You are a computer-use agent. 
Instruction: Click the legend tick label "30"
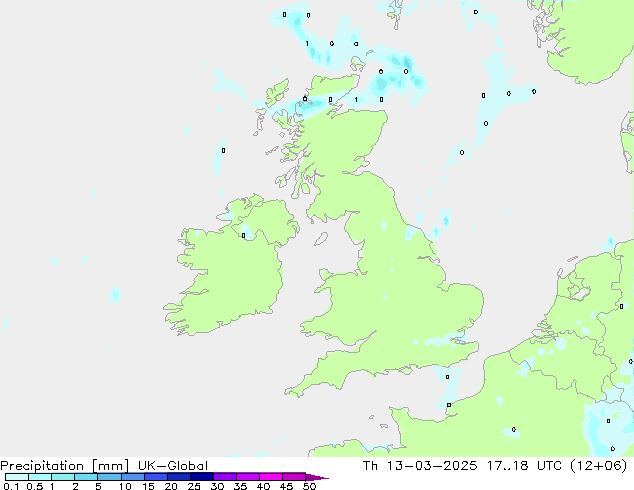coord(218,486)
